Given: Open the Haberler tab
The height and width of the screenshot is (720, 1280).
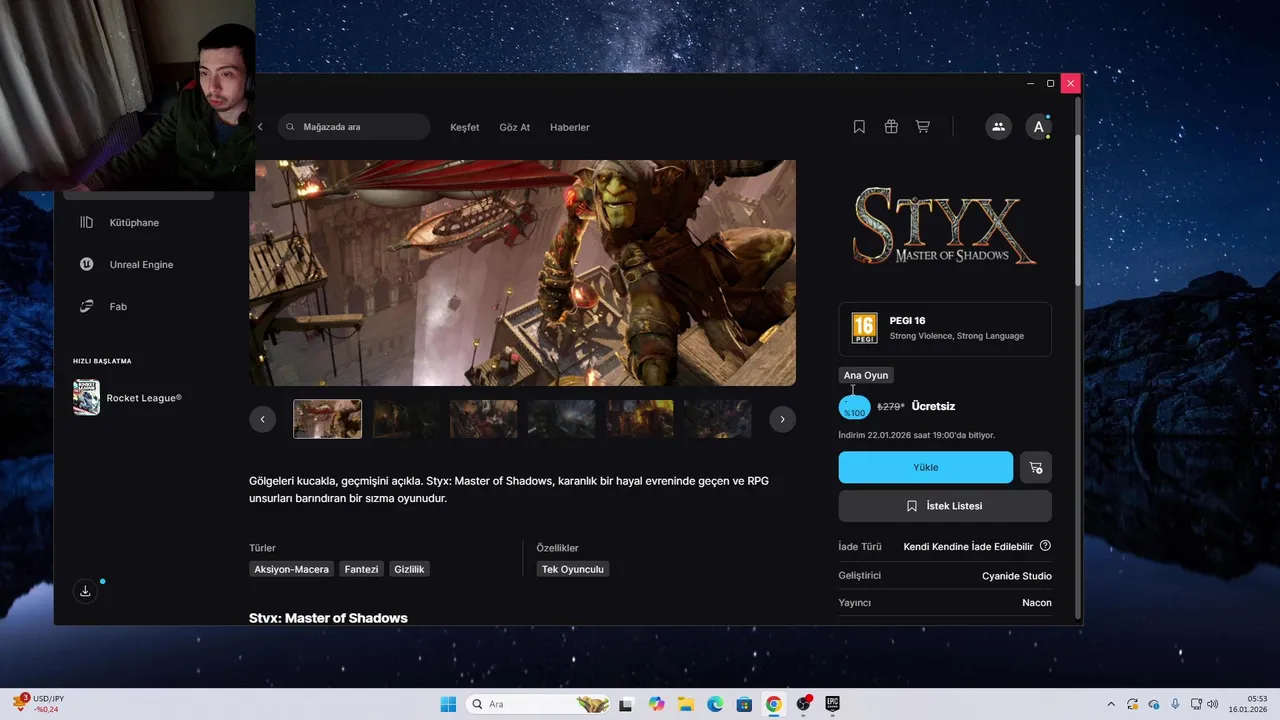Looking at the screenshot, I should tap(569, 127).
